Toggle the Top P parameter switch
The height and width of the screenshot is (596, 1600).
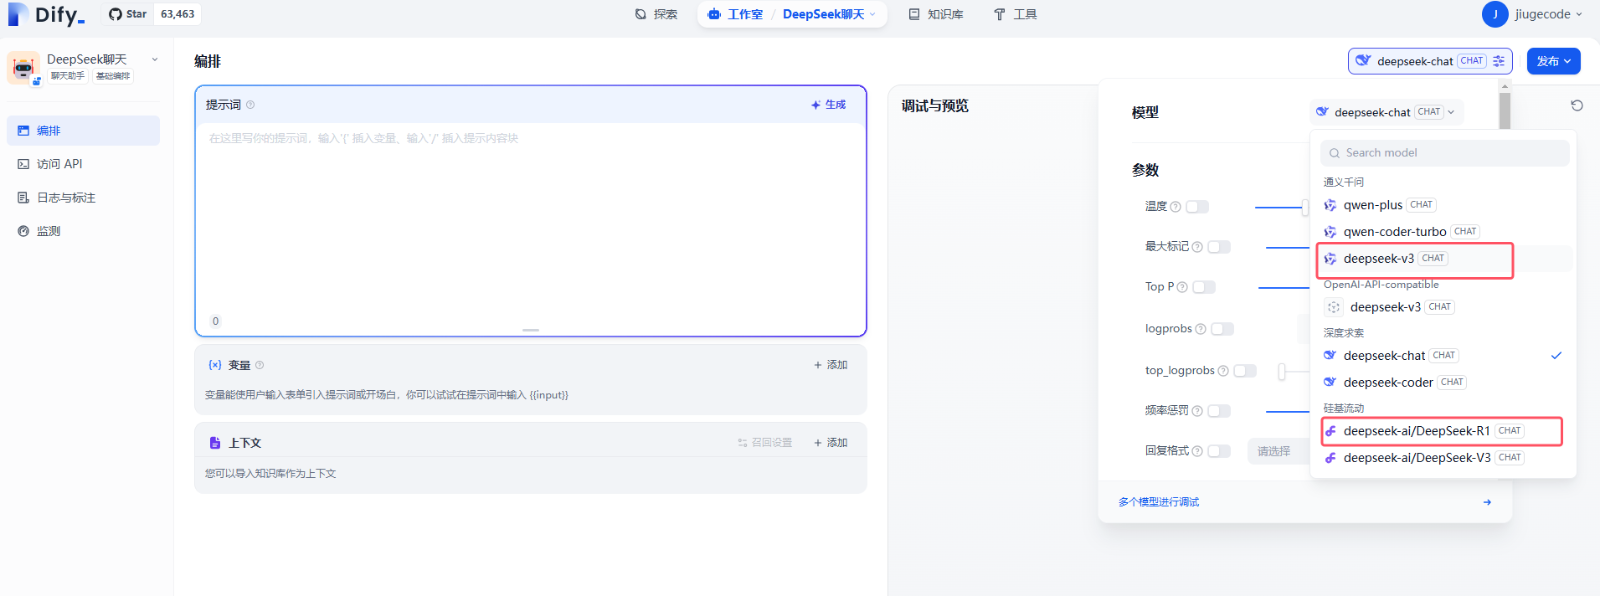click(x=1204, y=287)
